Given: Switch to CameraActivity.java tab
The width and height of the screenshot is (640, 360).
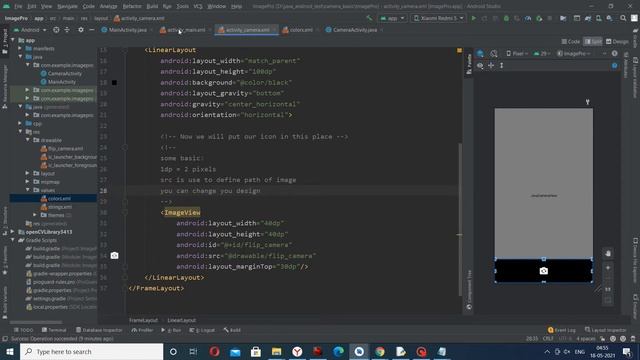Looking at the screenshot, I should coord(354,30).
